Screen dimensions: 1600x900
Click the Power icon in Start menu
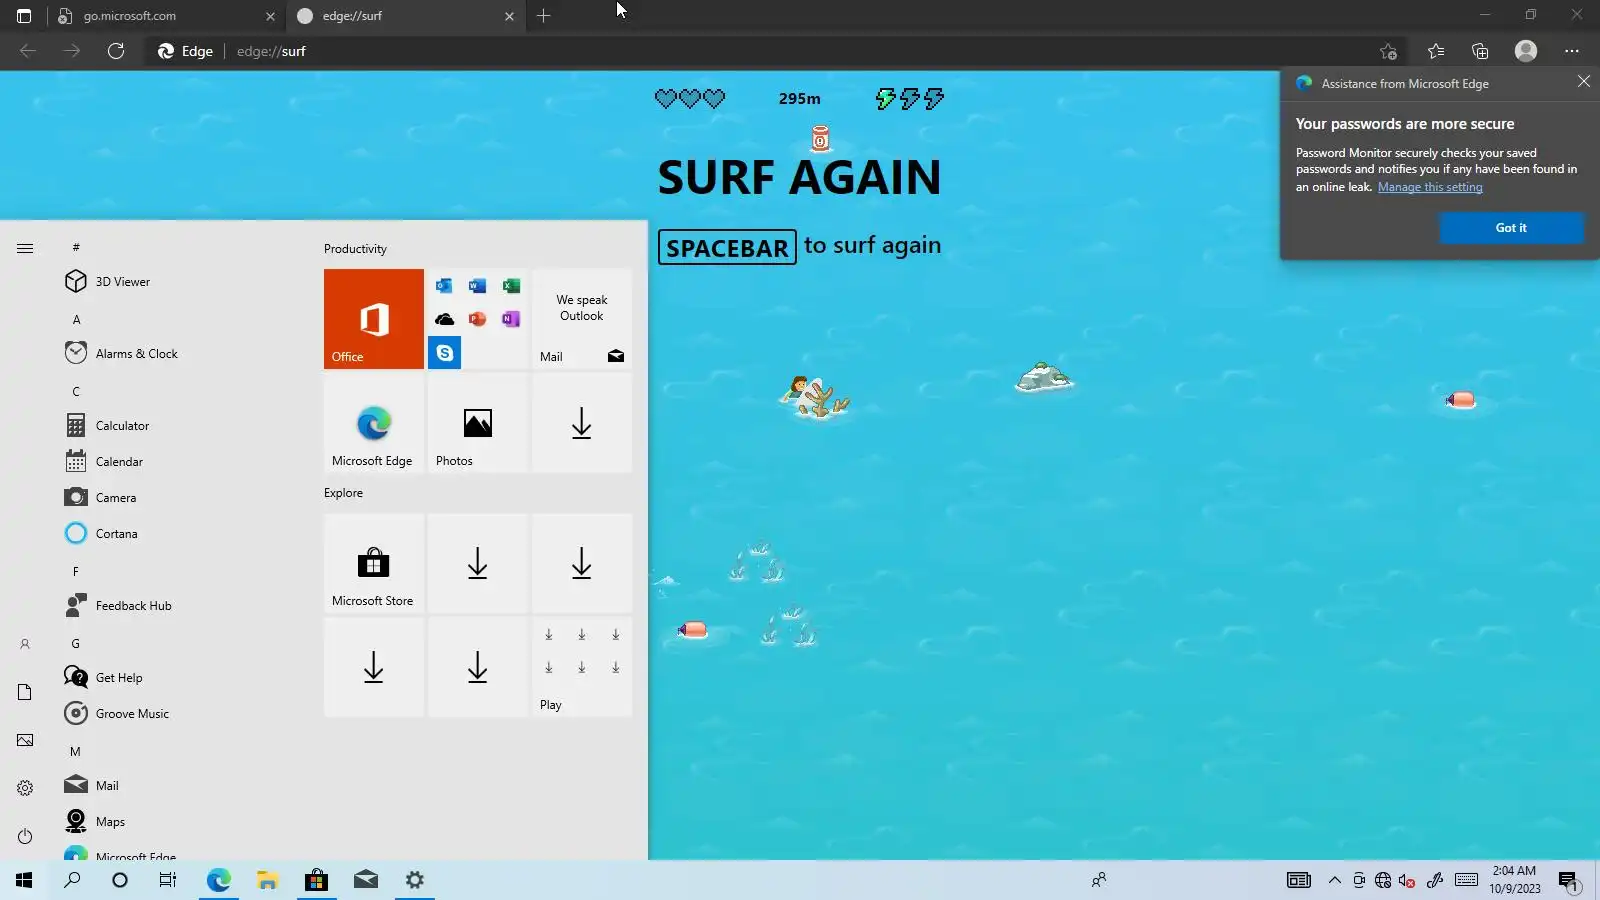click(25, 836)
